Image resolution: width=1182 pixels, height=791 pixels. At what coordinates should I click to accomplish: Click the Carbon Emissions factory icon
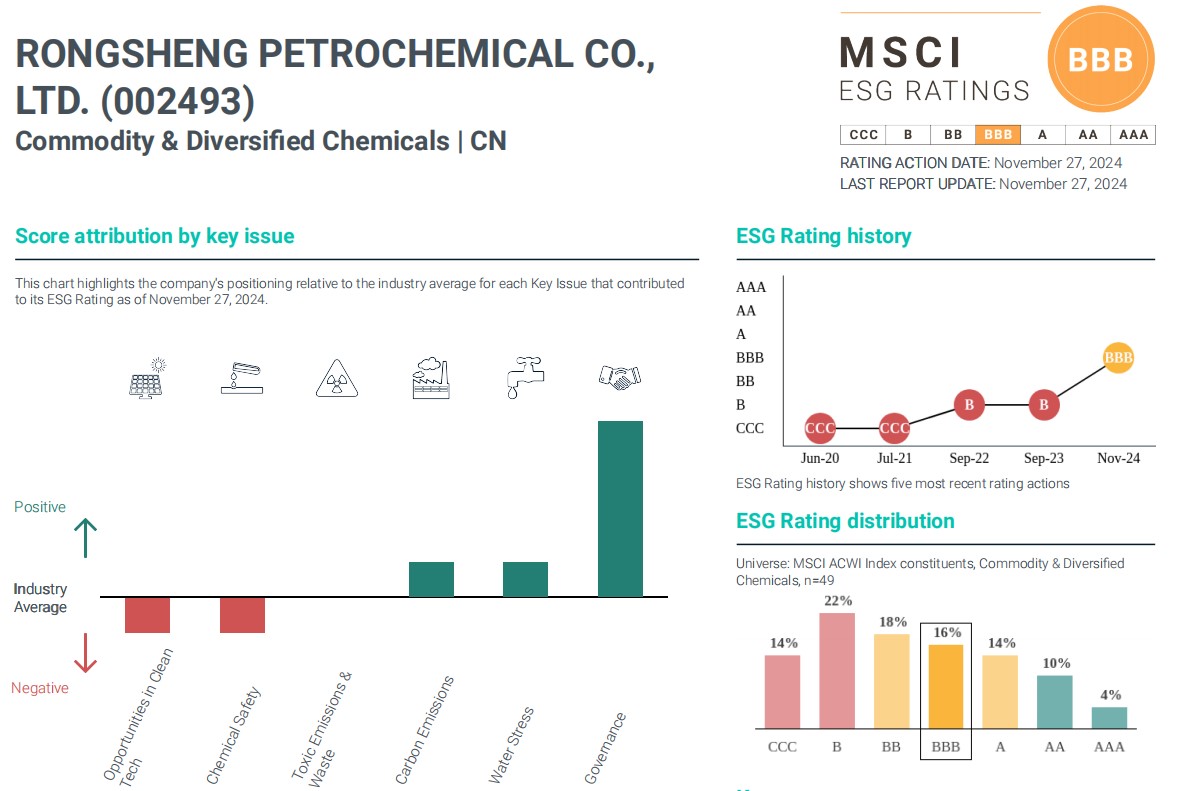[x=431, y=378]
